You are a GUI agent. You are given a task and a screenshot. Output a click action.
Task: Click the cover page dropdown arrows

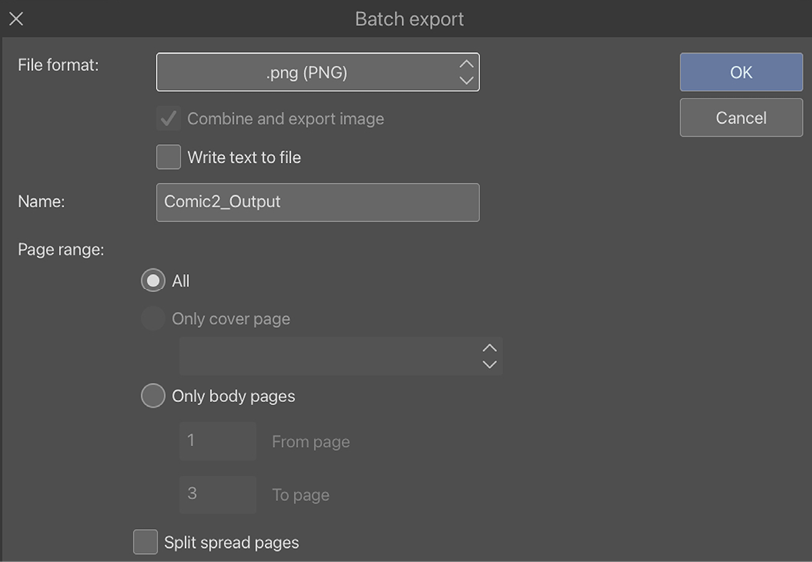coord(489,356)
